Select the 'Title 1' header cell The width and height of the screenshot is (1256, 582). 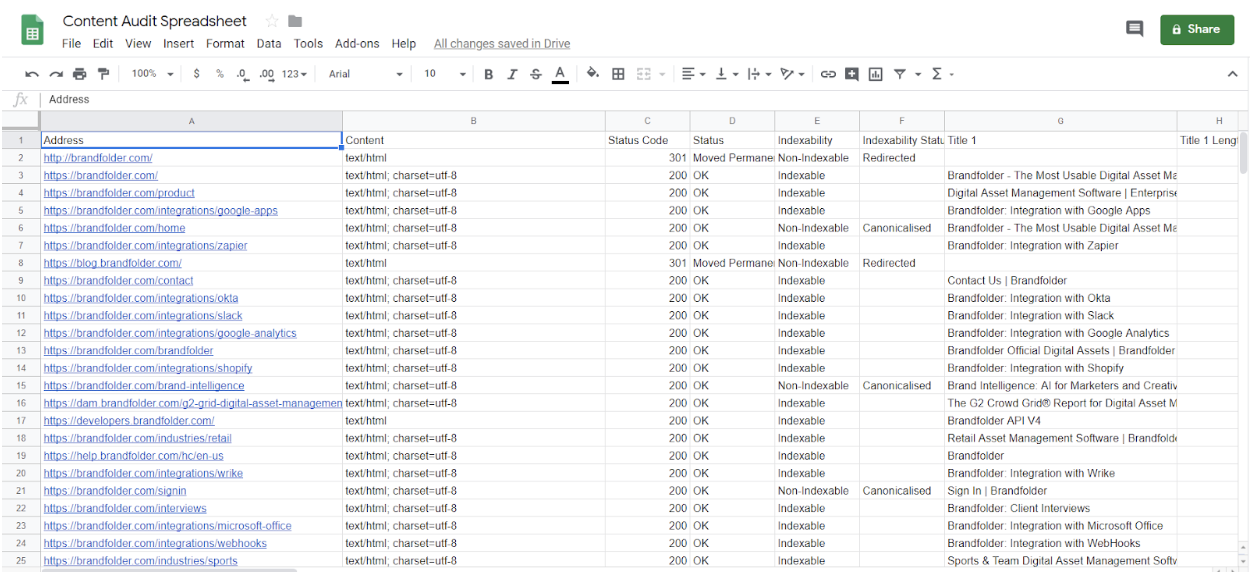[x=1061, y=140]
